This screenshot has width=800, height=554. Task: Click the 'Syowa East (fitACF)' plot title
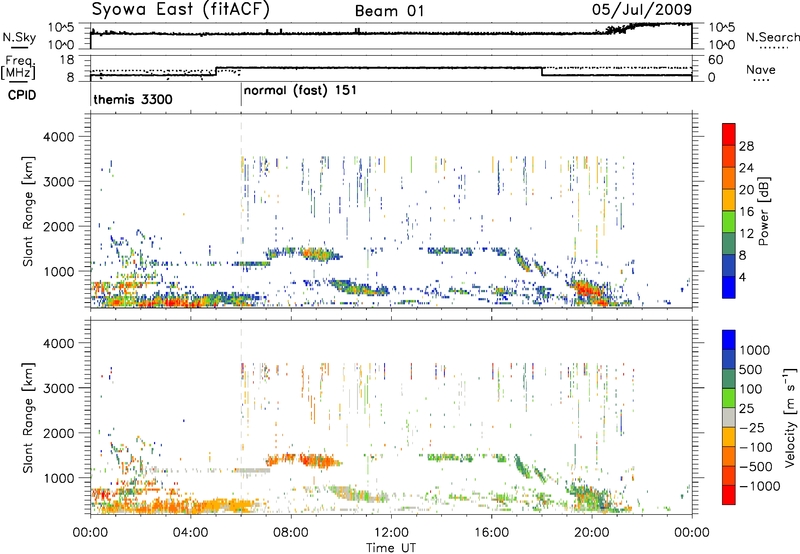tap(181, 10)
